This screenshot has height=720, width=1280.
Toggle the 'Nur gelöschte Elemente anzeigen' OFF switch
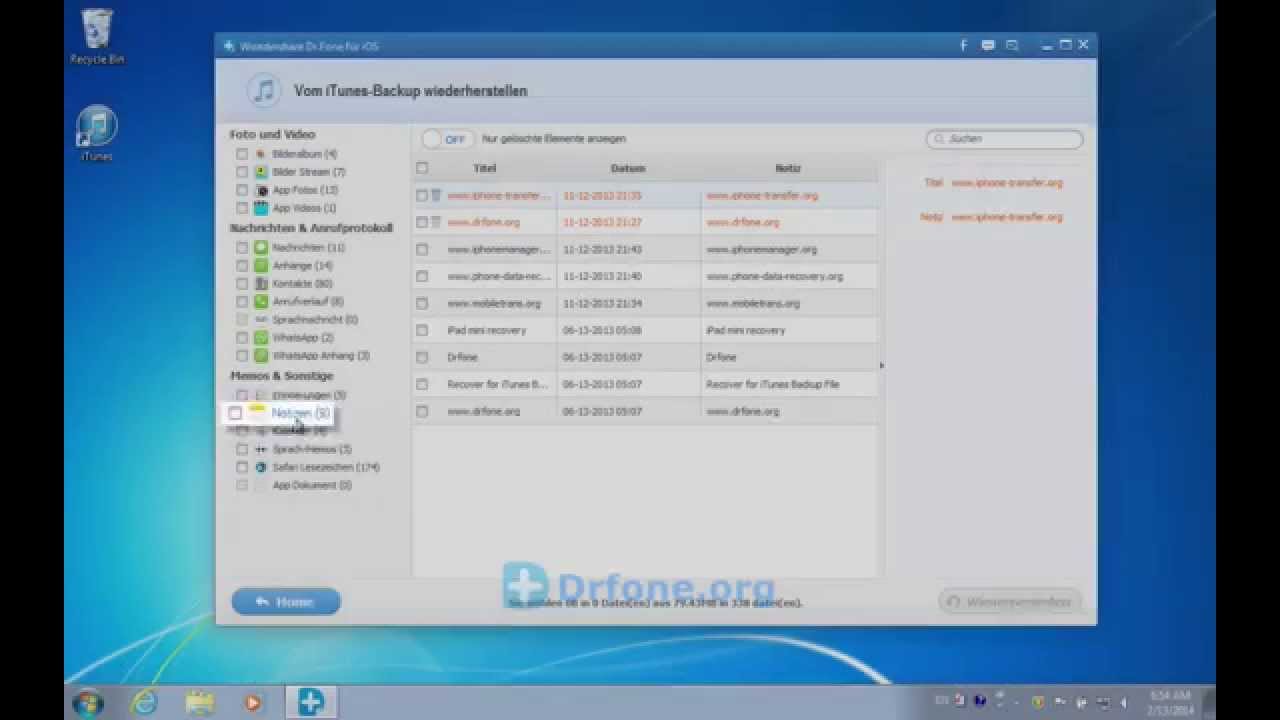pos(446,139)
